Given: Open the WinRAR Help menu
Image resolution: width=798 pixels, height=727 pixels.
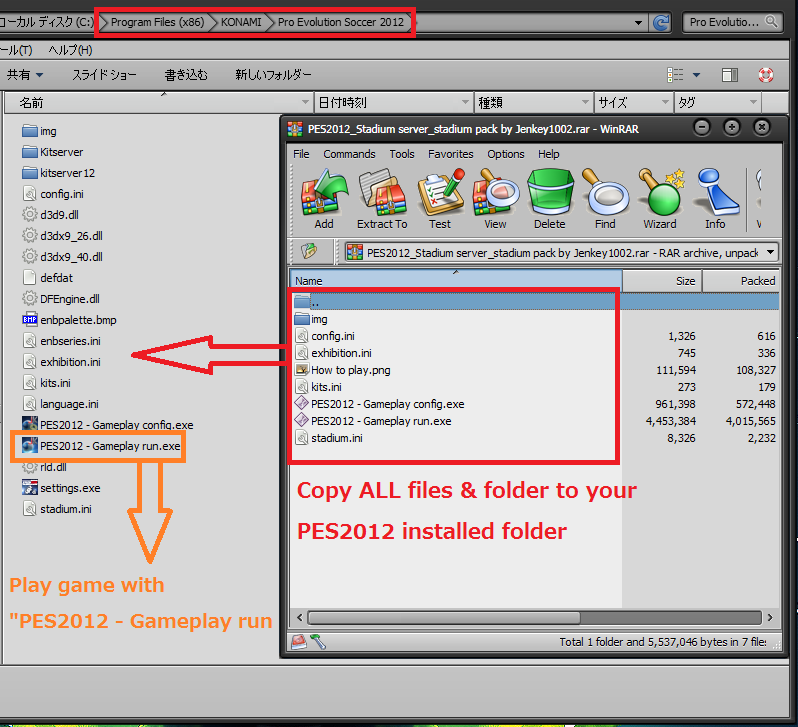Looking at the screenshot, I should point(549,154).
